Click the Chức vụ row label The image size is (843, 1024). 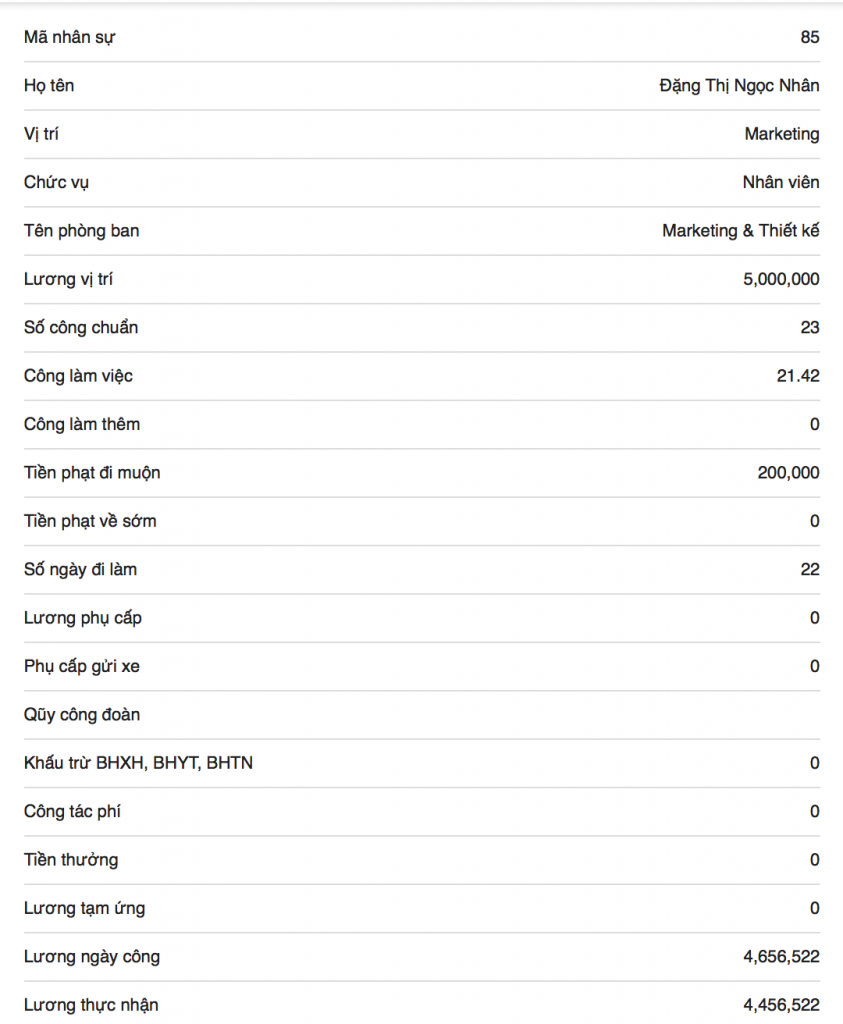56,182
